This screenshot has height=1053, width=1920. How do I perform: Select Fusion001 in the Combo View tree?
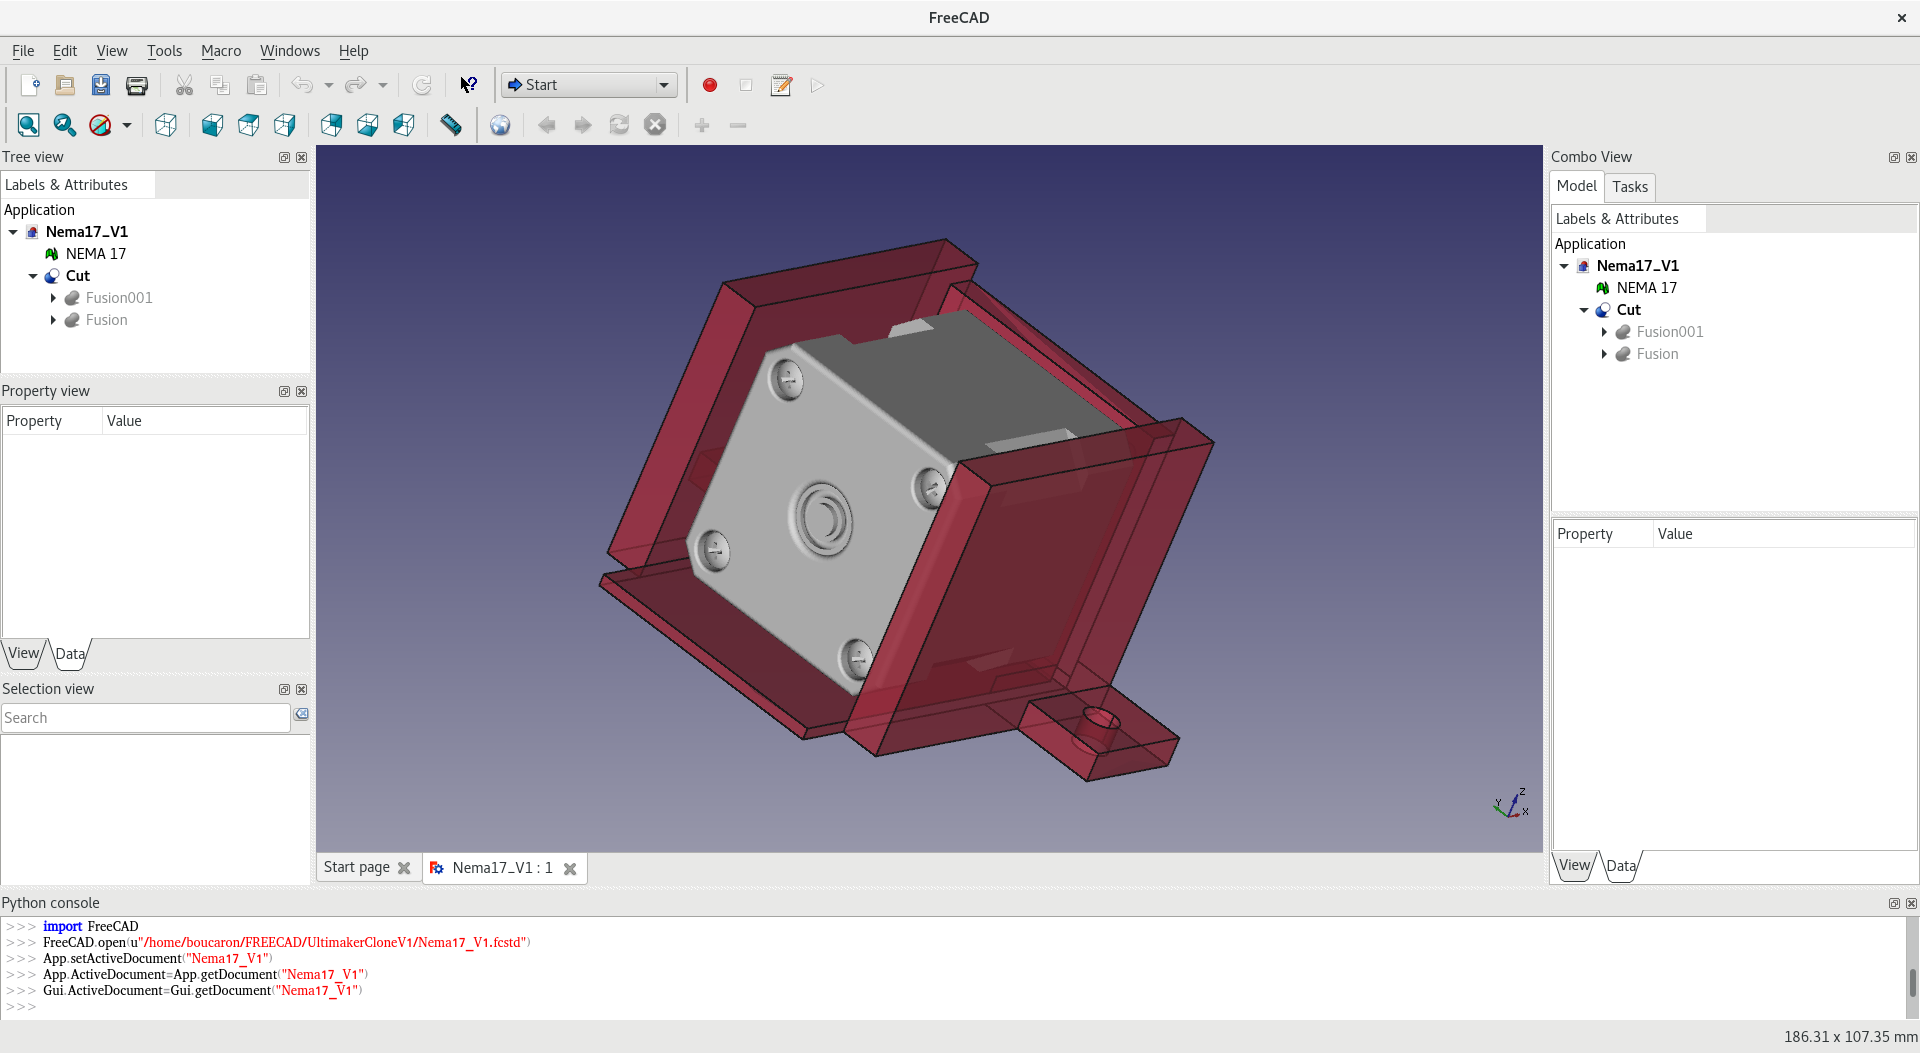1670,332
